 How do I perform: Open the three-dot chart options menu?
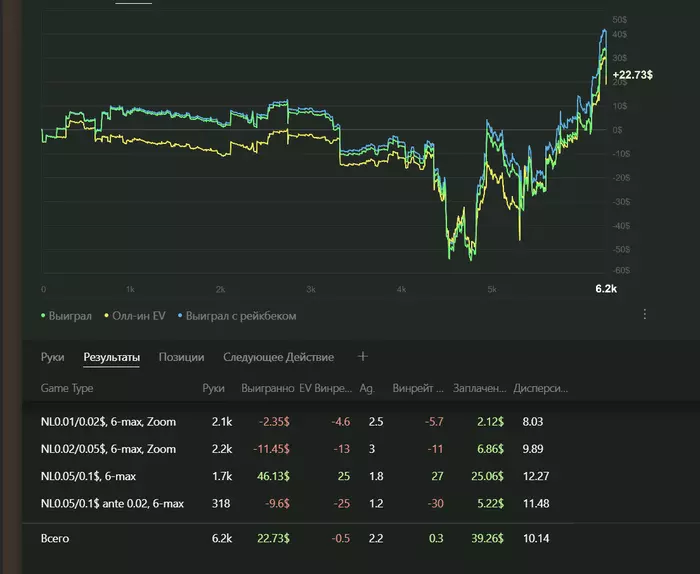click(645, 314)
